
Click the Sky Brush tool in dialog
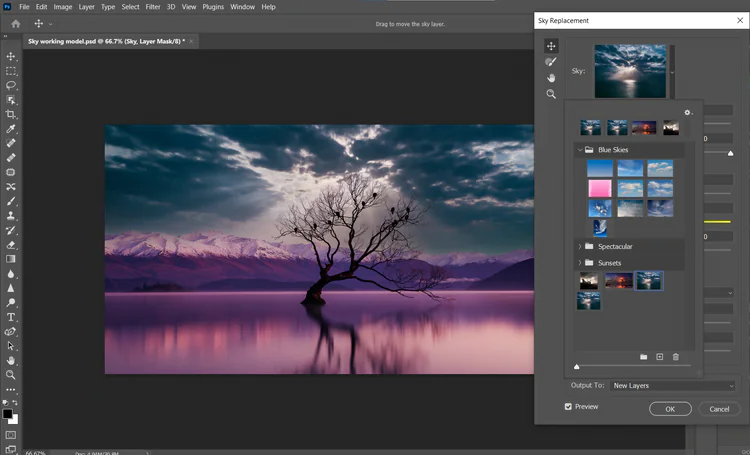(x=551, y=62)
